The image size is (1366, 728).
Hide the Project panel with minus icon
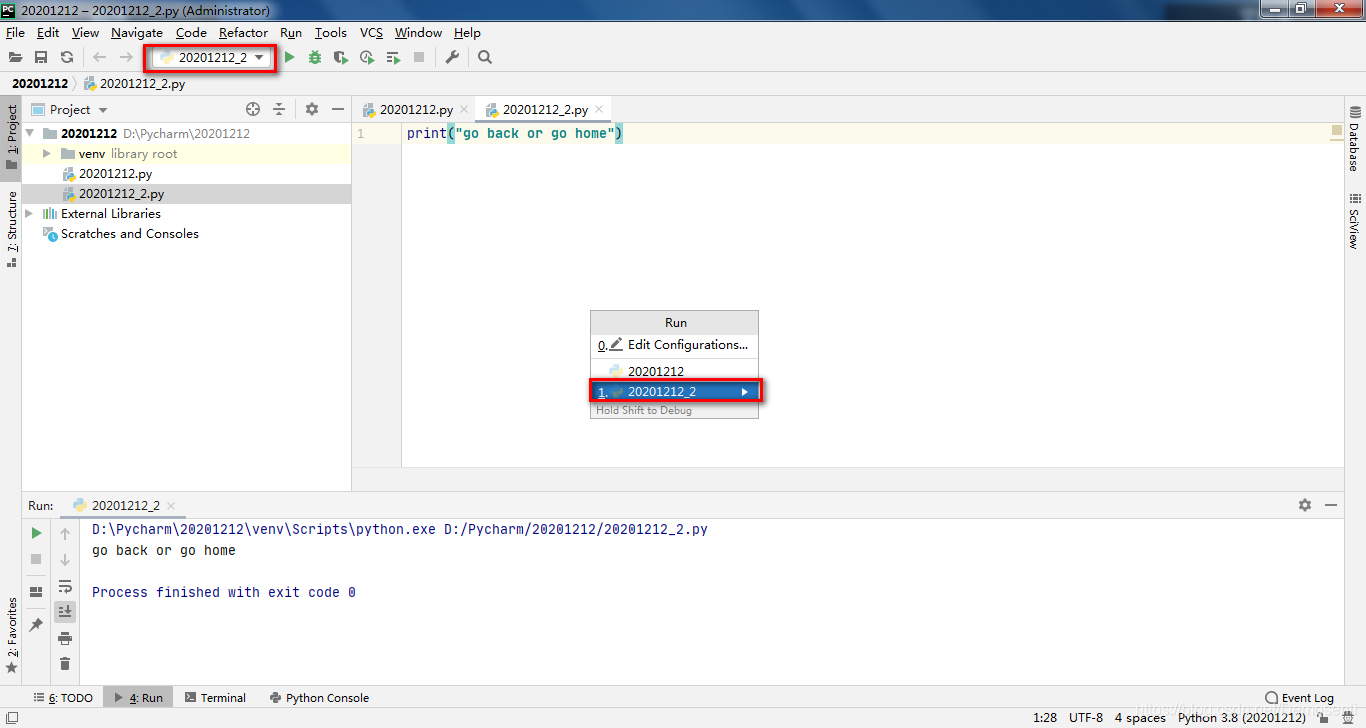pyautogui.click(x=338, y=109)
